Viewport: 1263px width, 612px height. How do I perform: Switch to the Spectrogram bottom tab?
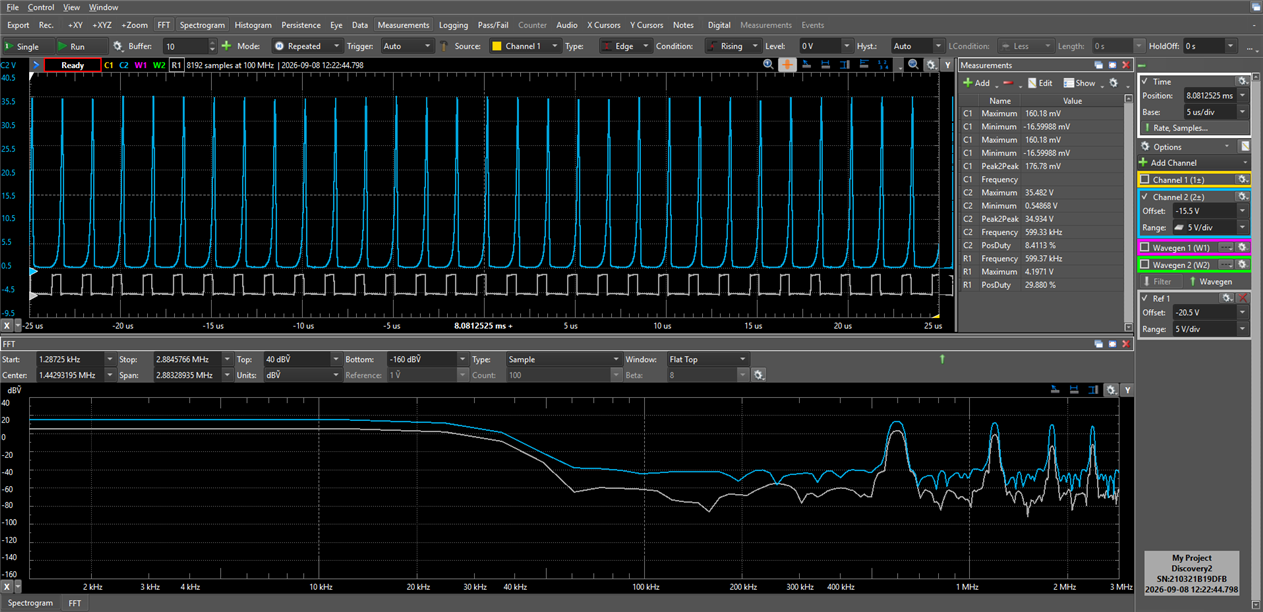[29, 603]
